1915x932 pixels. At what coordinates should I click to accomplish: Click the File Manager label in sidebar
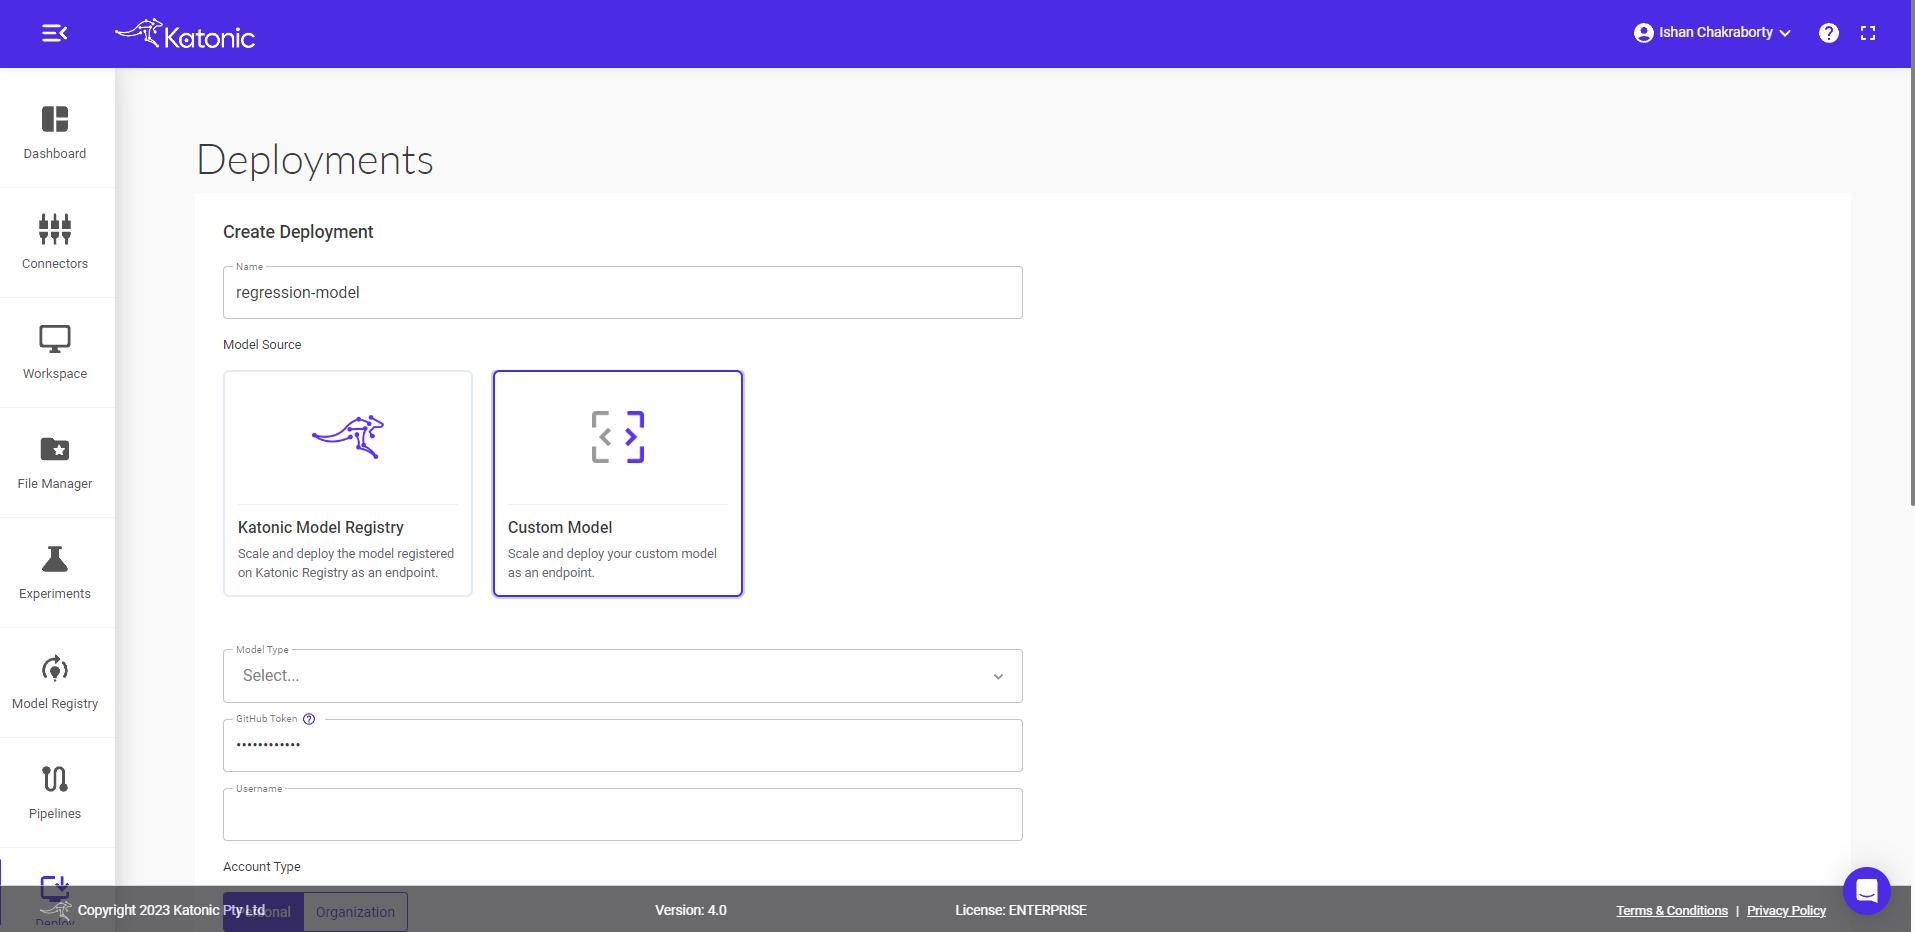click(55, 484)
